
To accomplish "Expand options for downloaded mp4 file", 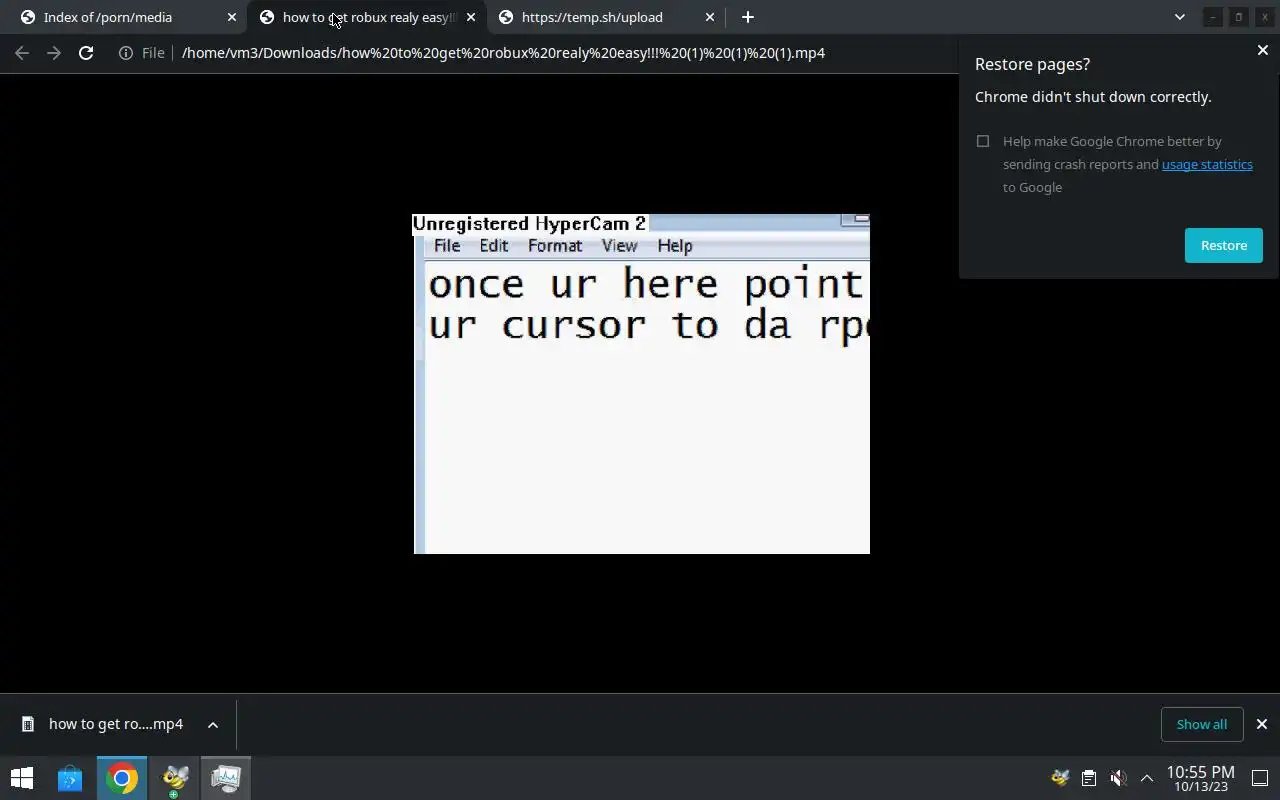I will 213,725.
